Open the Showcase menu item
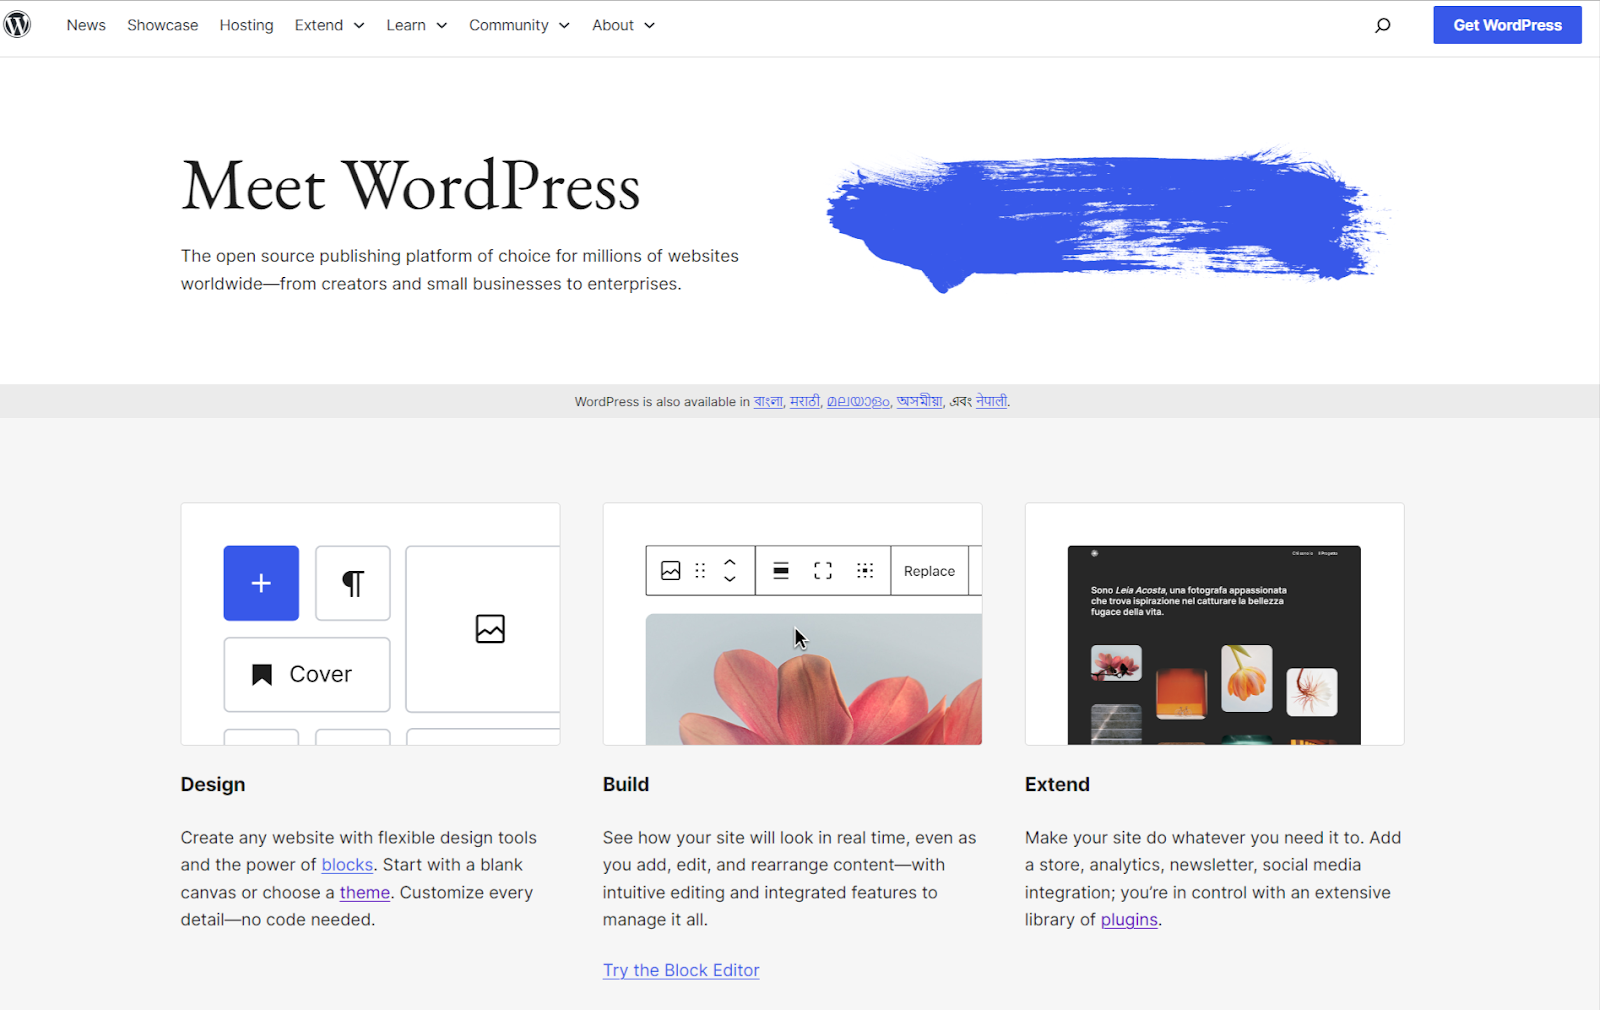 (163, 25)
